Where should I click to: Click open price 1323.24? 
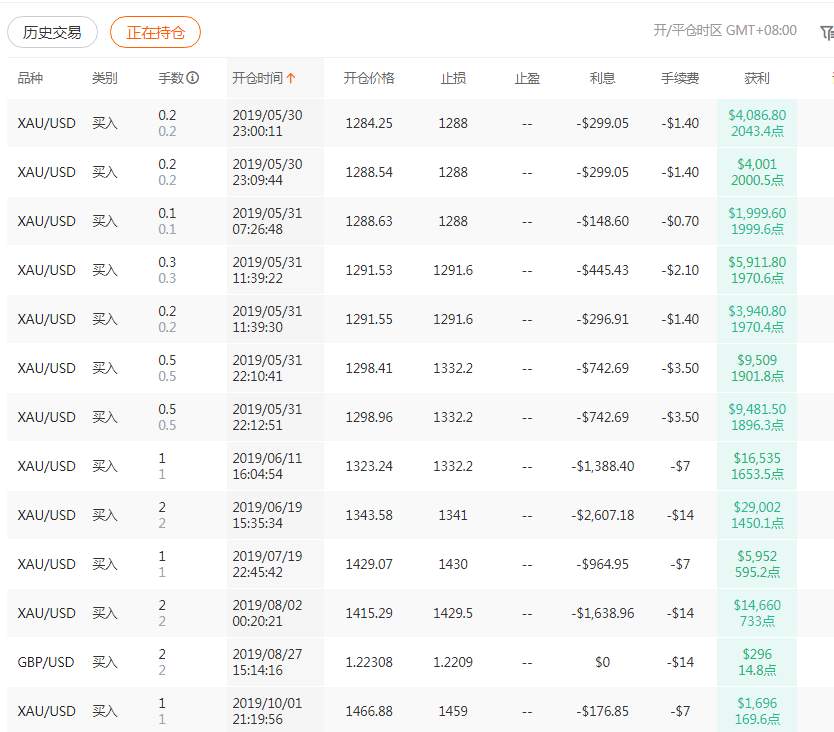369,467
